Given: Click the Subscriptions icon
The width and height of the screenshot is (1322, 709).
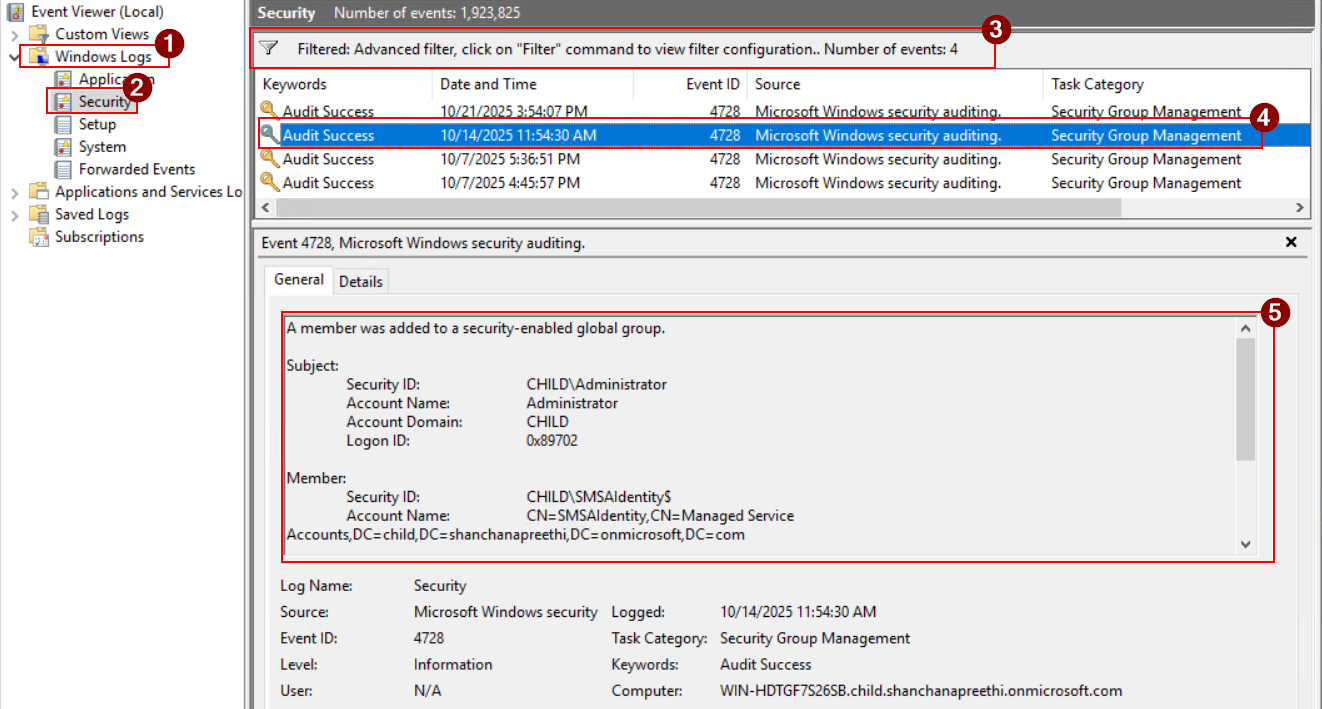Looking at the screenshot, I should 40,236.
